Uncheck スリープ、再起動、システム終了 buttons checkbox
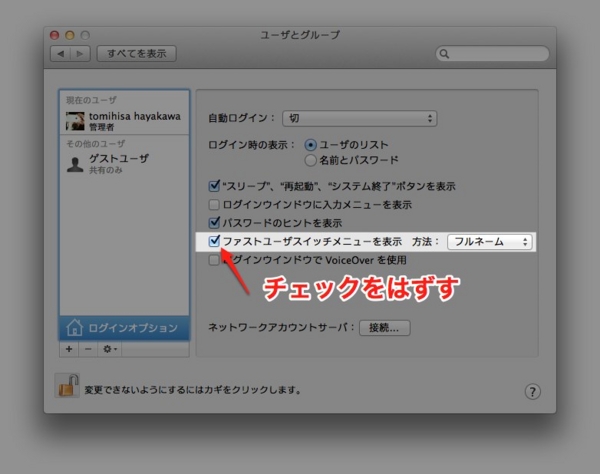Image resolution: width=600 pixels, height=474 pixels. click(x=214, y=186)
